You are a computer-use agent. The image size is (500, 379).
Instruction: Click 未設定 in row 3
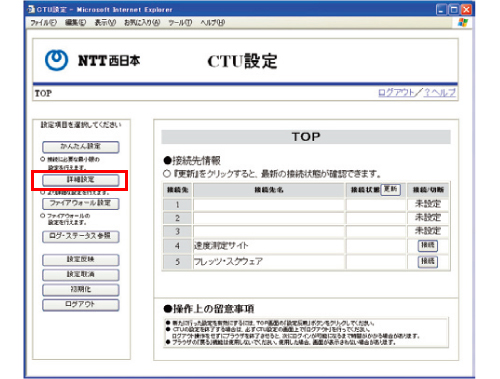(428, 231)
